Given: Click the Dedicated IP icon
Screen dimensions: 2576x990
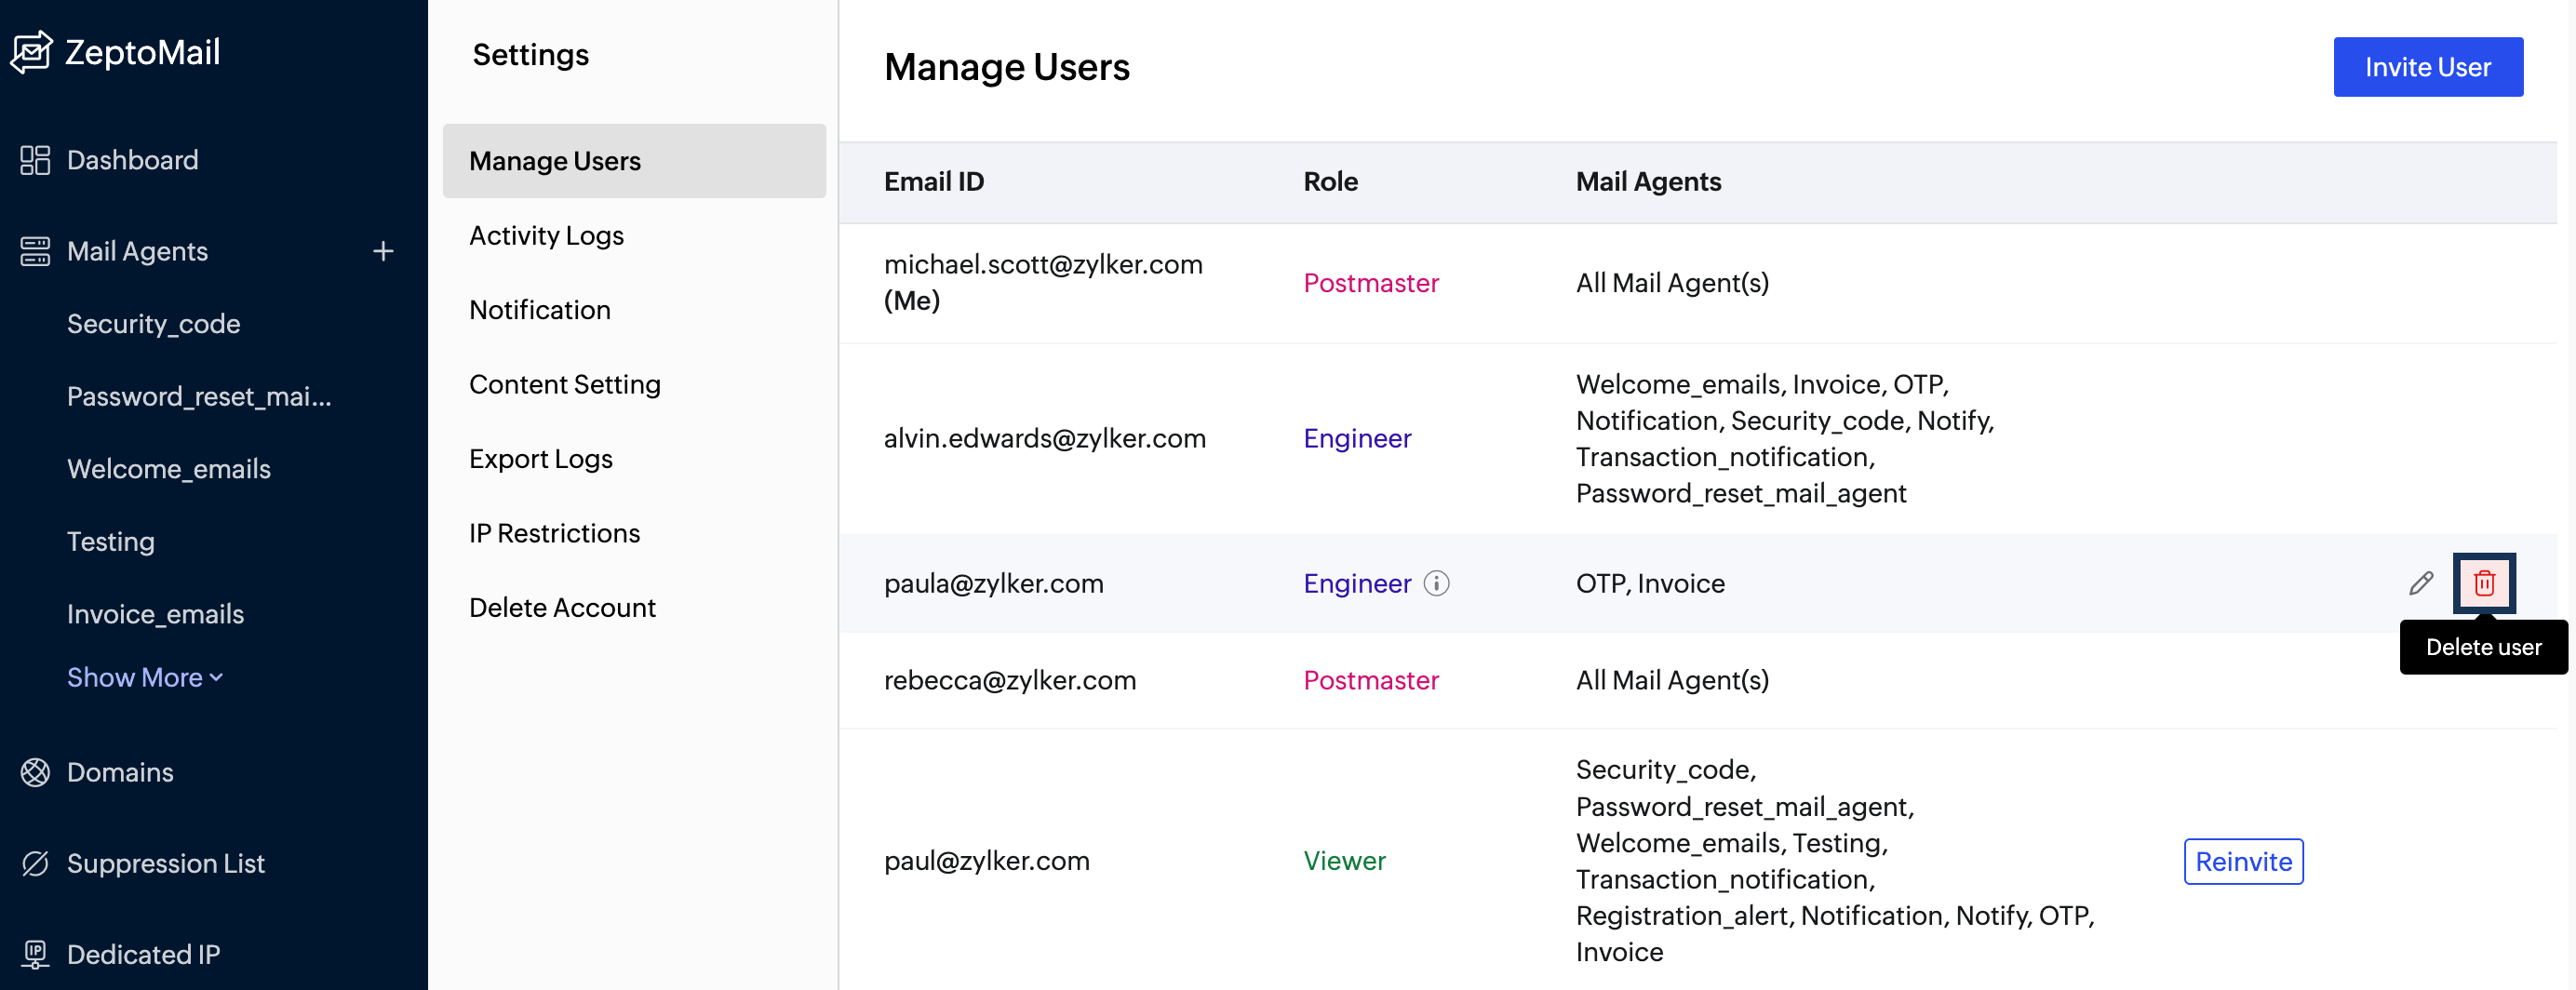Looking at the screenshot, I should (35, 954).
